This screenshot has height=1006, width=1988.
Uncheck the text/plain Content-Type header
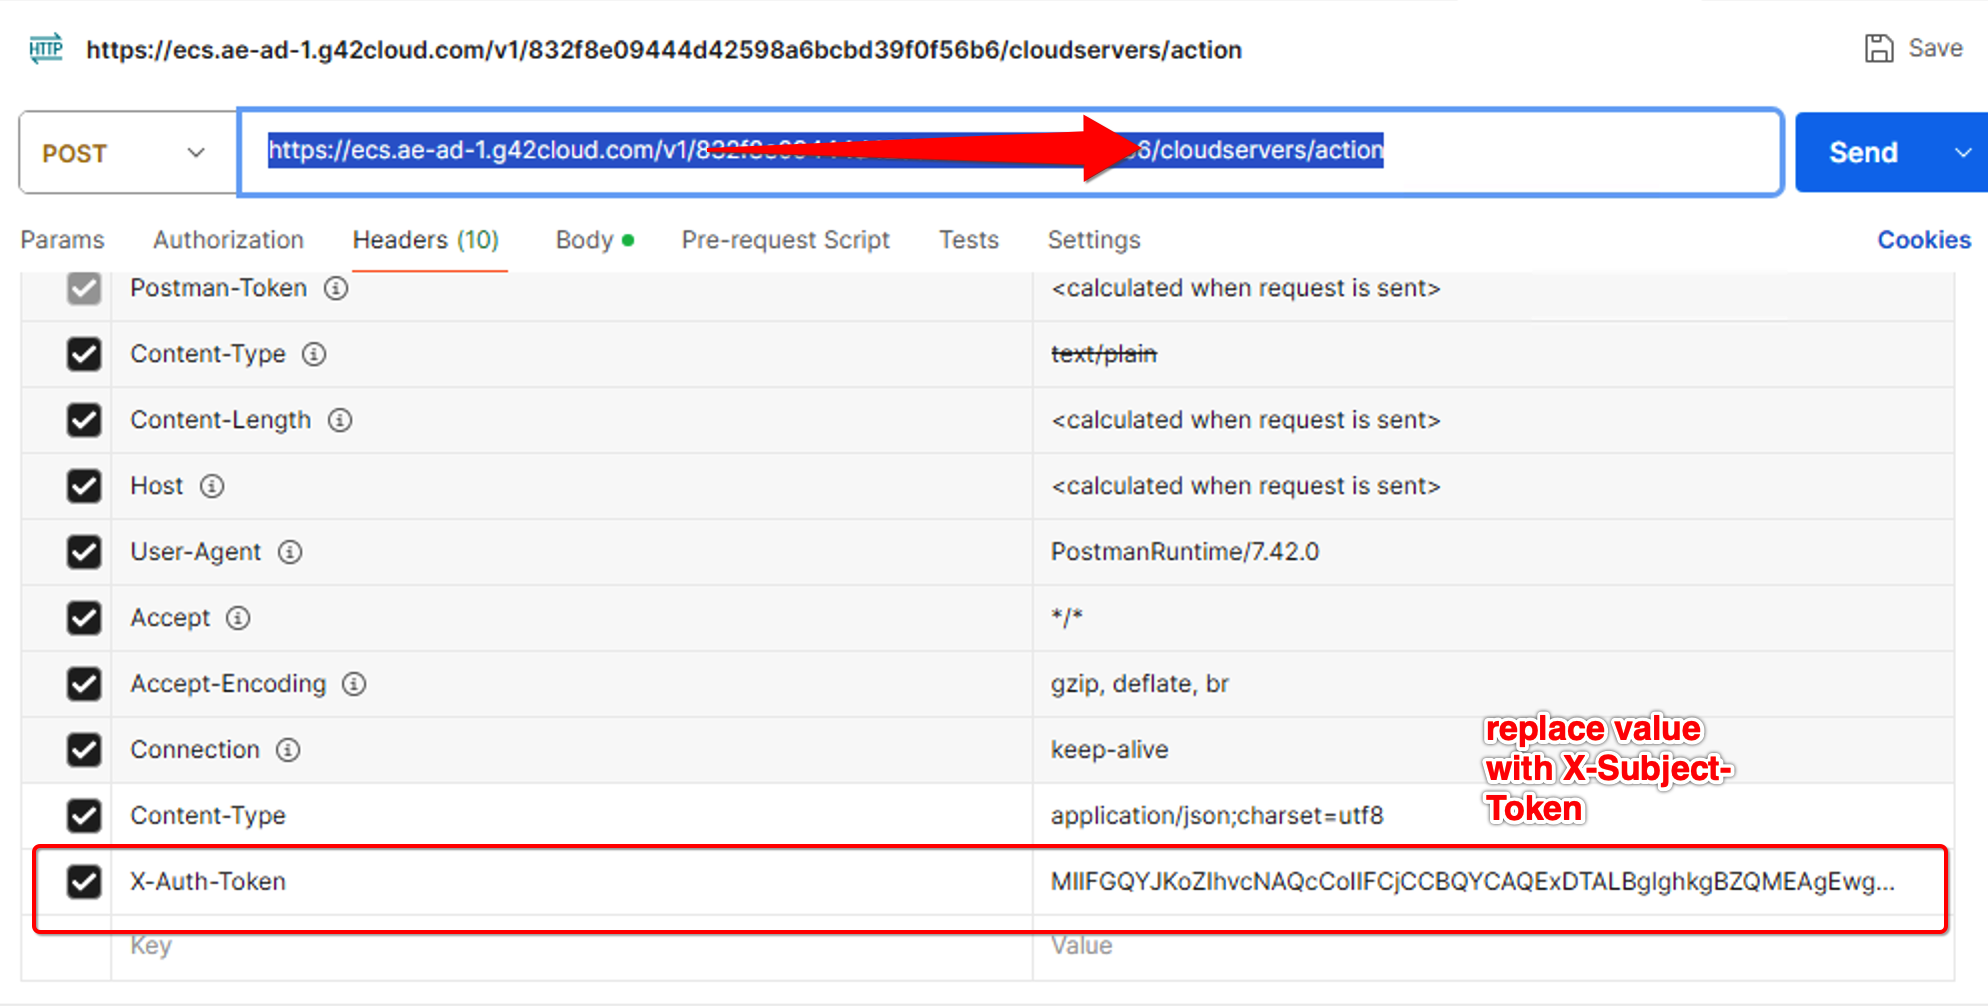84,354
